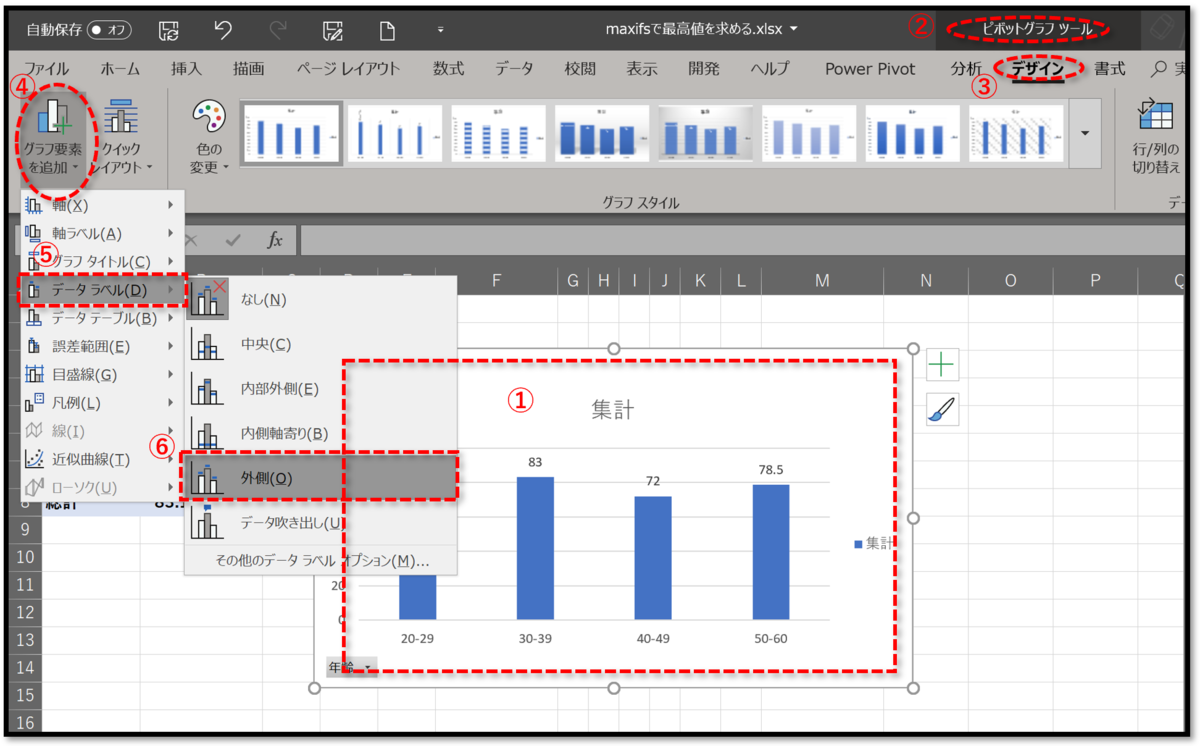This screenshot has height=746, width=1200.
Task: Click the Redo arrow icon
Action: tap(278, 30)
